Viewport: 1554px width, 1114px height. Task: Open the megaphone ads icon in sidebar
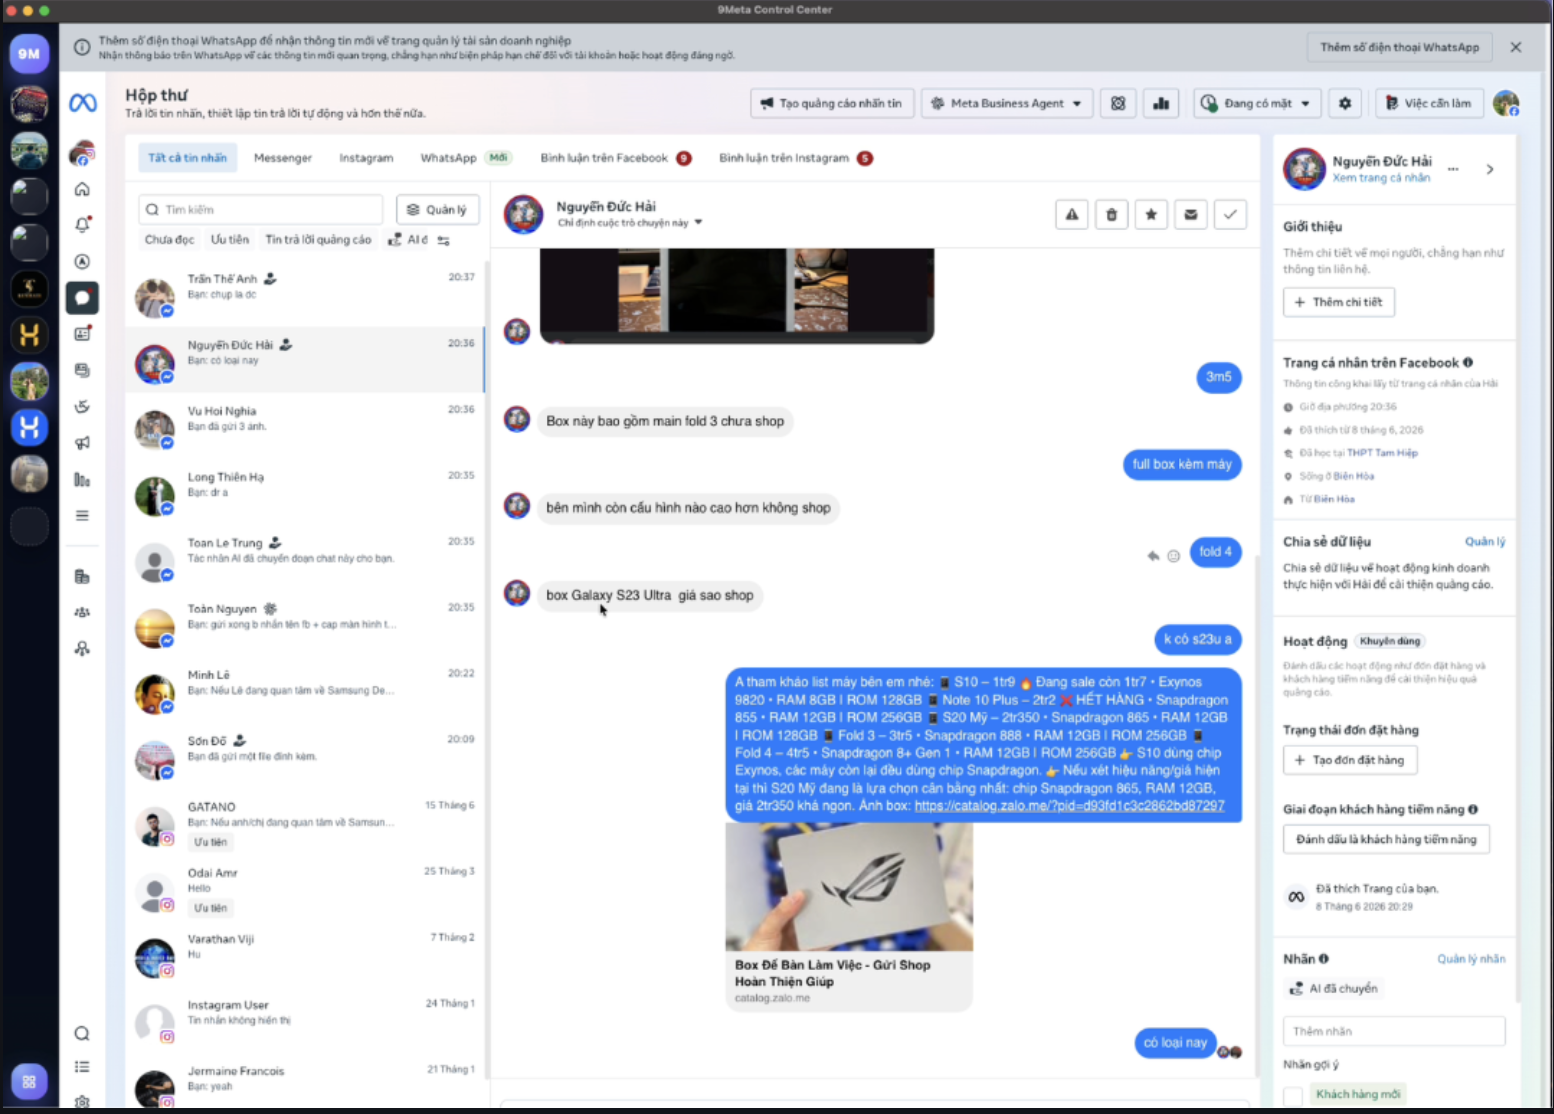point(82,443)
